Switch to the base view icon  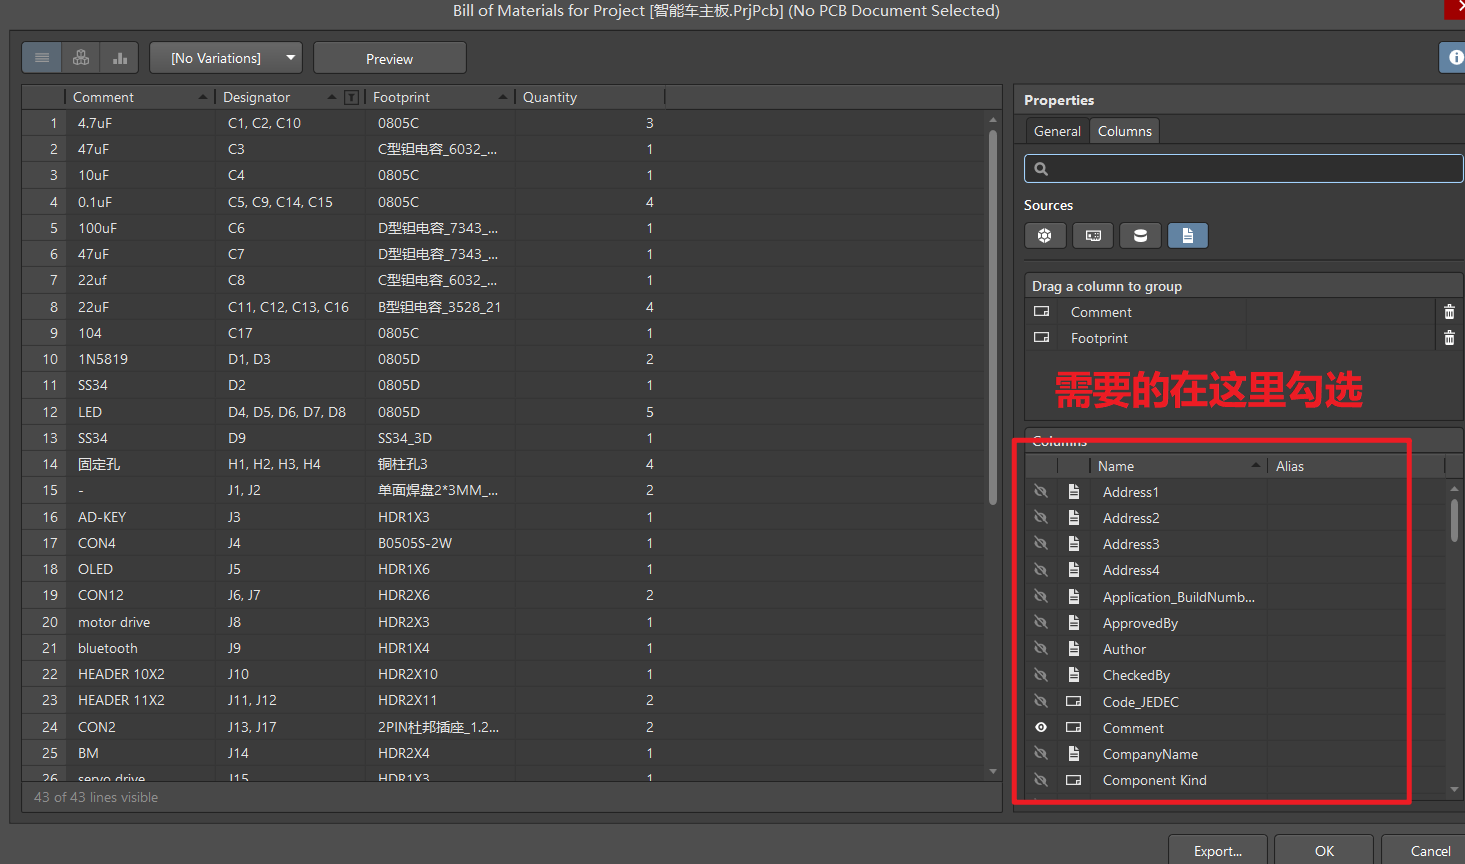point(81,58)
